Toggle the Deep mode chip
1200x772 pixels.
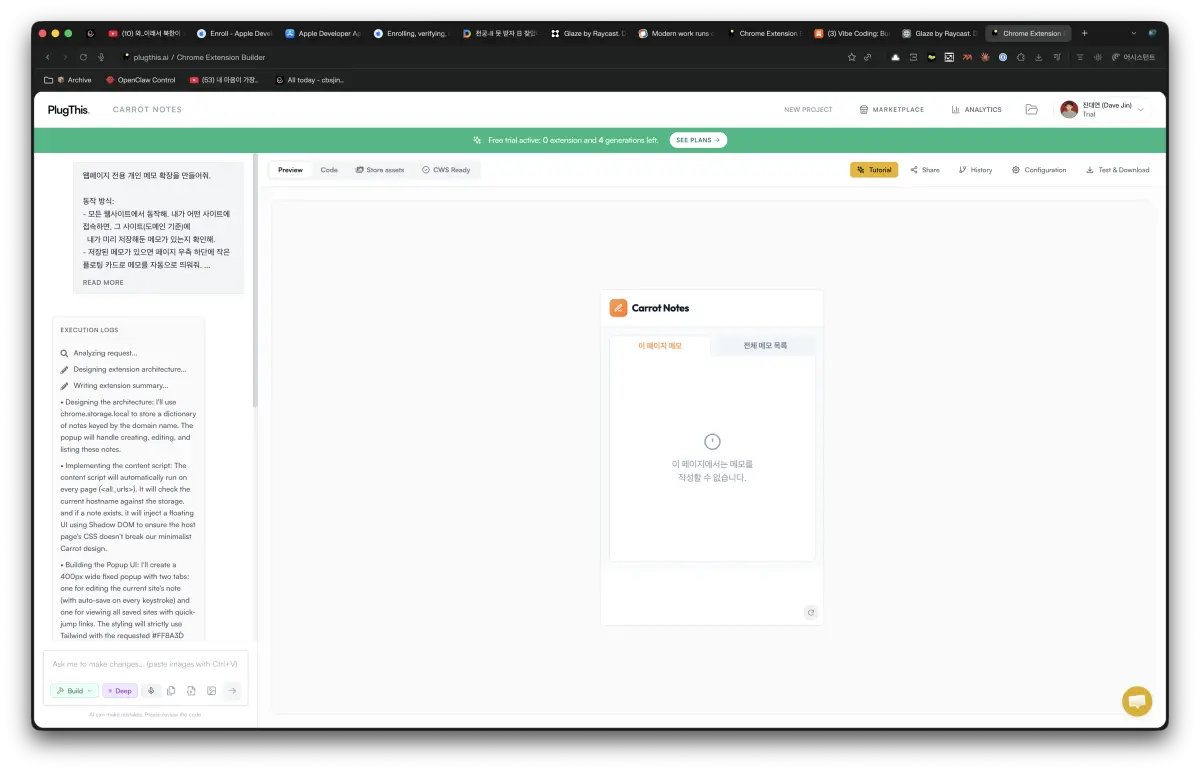[x=120, y=690]
